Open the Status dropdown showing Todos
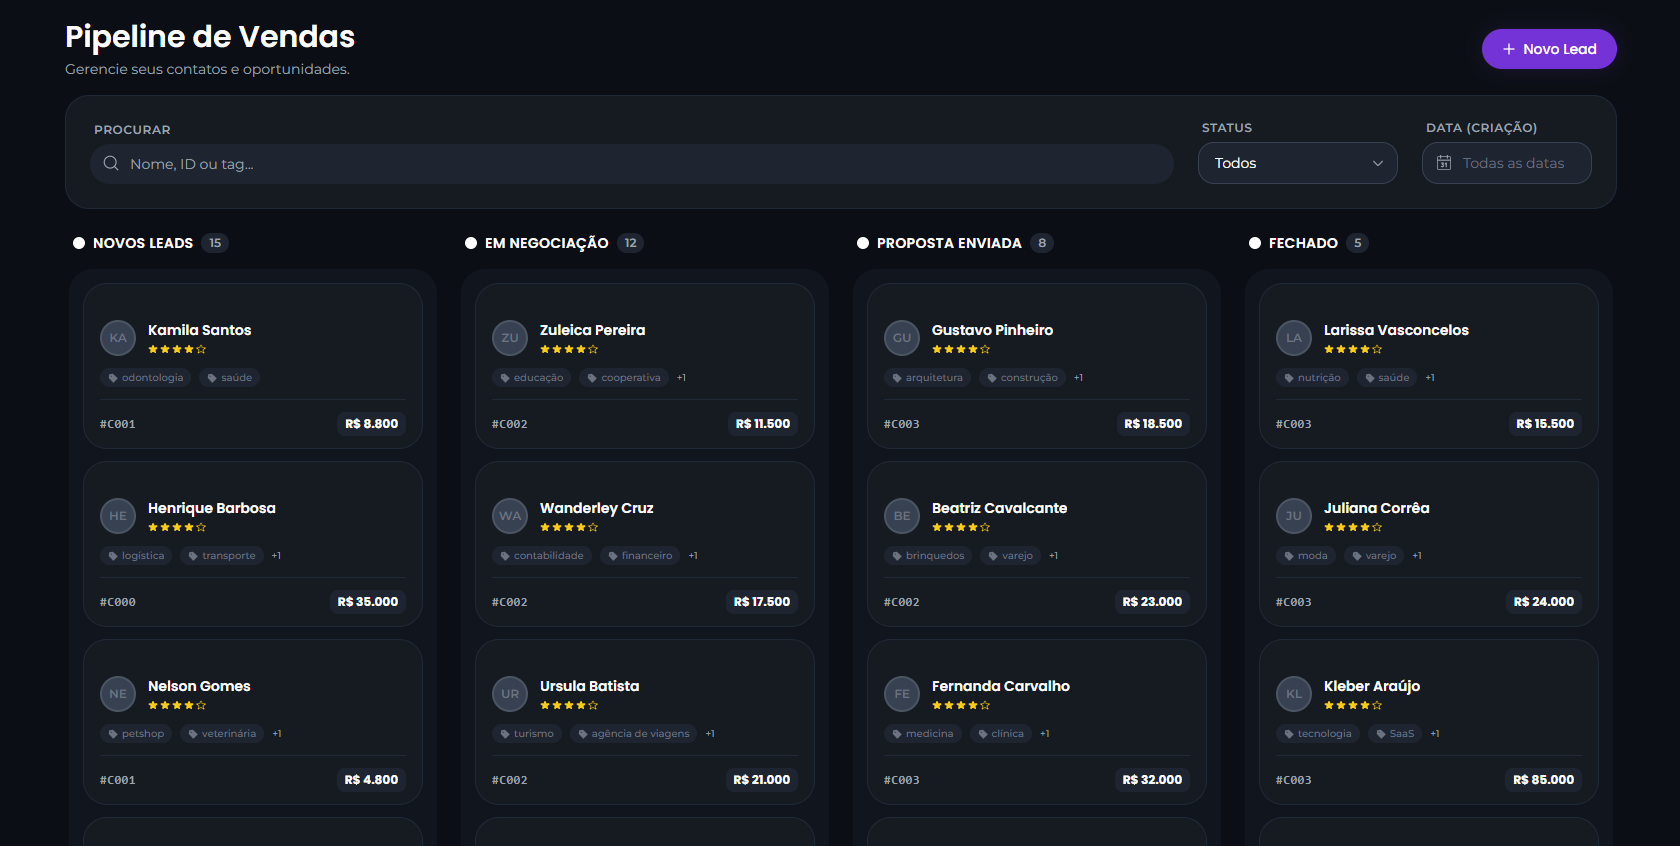Image resolution: width=1680 pixels, height=846 pixels. (x=1297, y=163)
